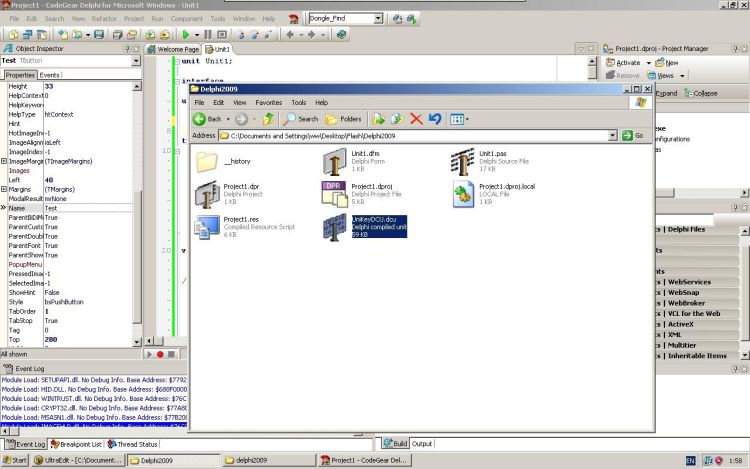Select Properties tab in Object Inspector
This screenshot has height=469, width=750.
(20, 75)
